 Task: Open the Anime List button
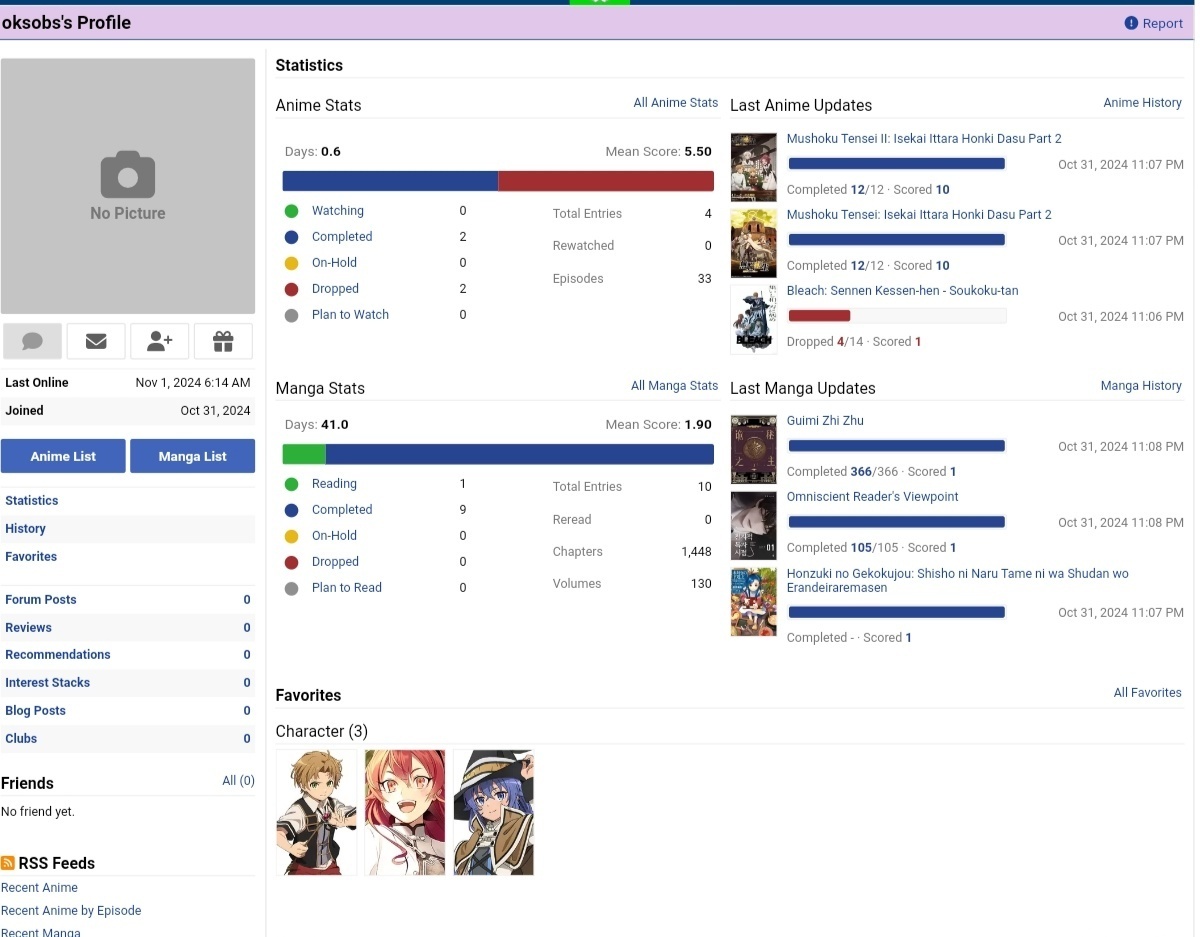(x=63, y=456)
